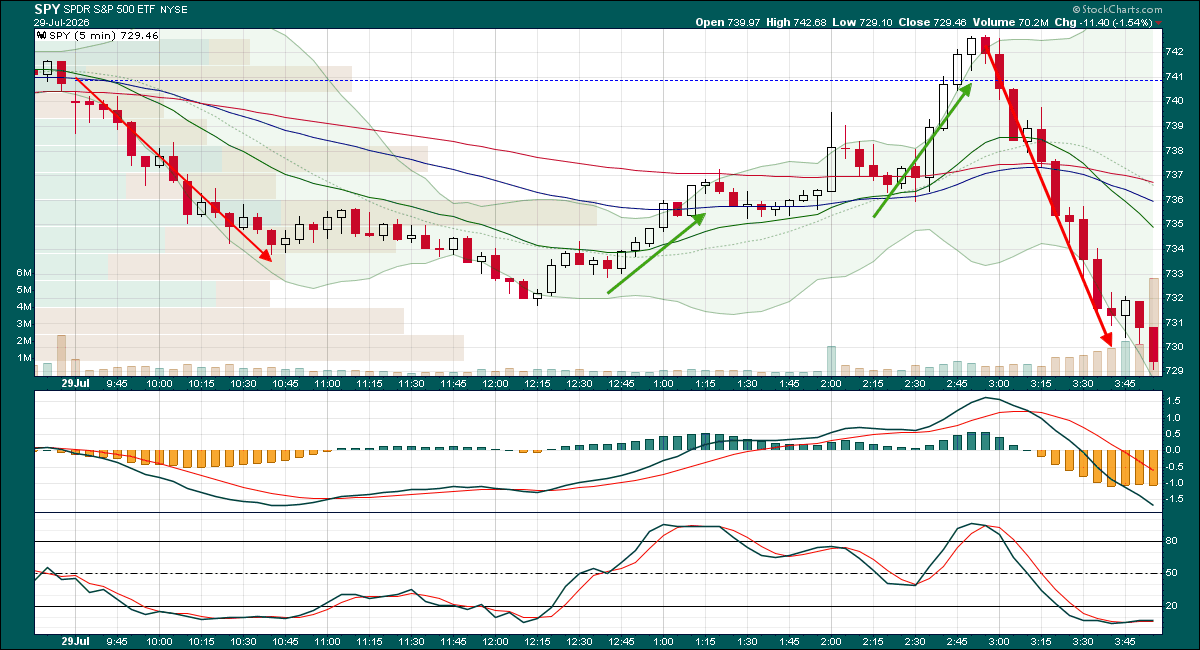Click the MACD scale label 0.5
Viewport: 1200px width, 650px height.
coord(1174,433)
